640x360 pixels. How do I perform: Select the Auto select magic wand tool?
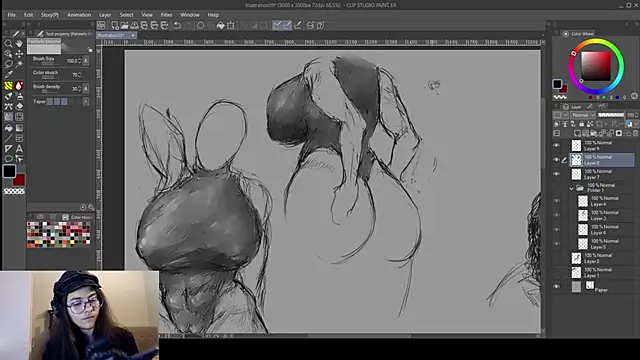click(x=19, y=64)
